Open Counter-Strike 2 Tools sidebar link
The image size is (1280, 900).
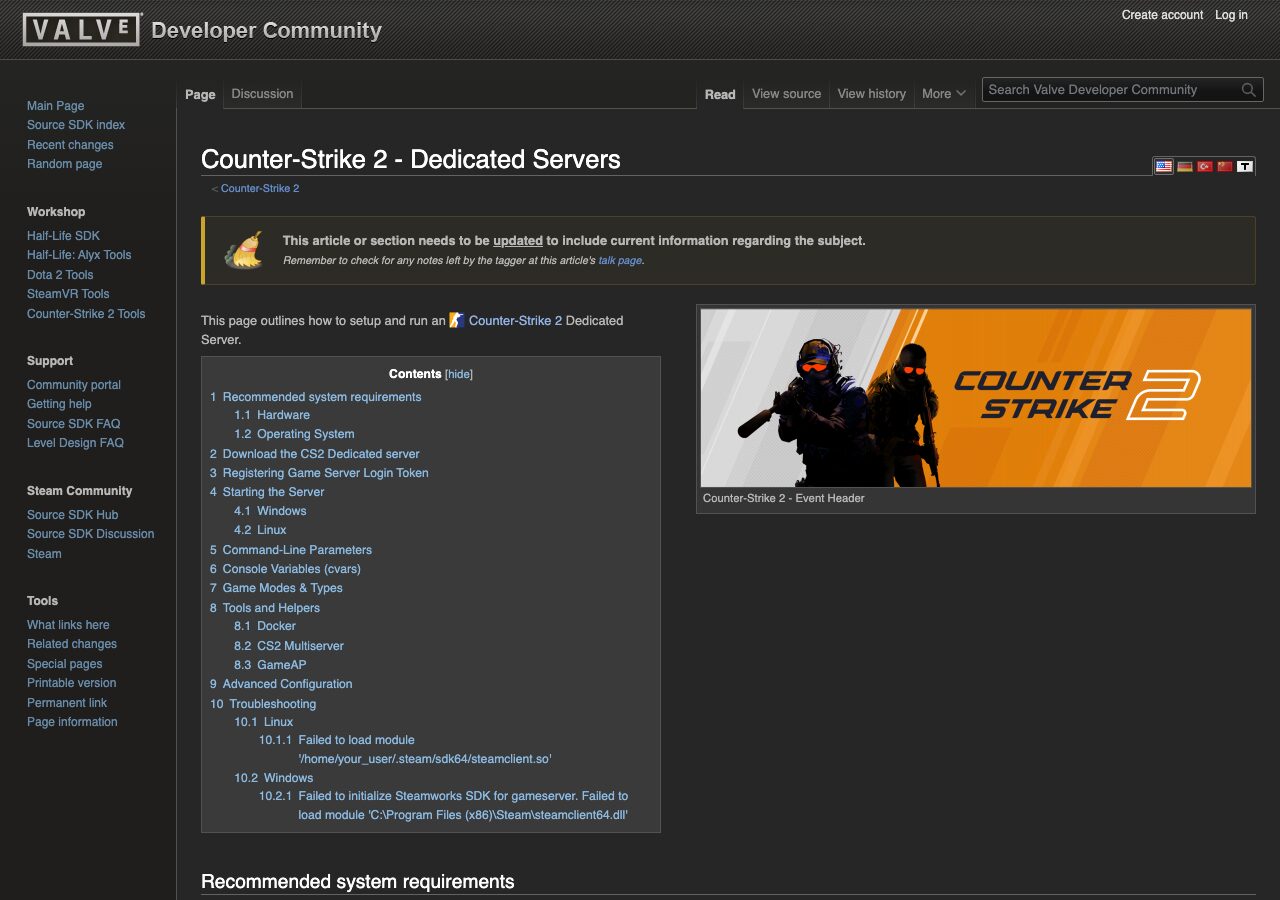coord(86,314)
